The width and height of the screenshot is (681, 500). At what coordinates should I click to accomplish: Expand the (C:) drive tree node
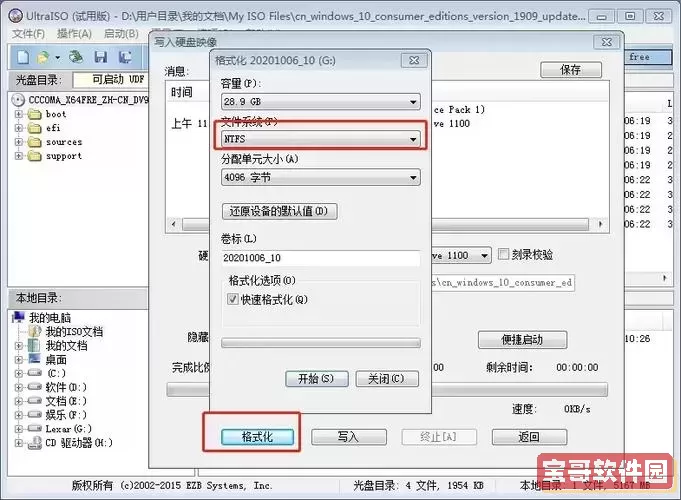[18, 373]
